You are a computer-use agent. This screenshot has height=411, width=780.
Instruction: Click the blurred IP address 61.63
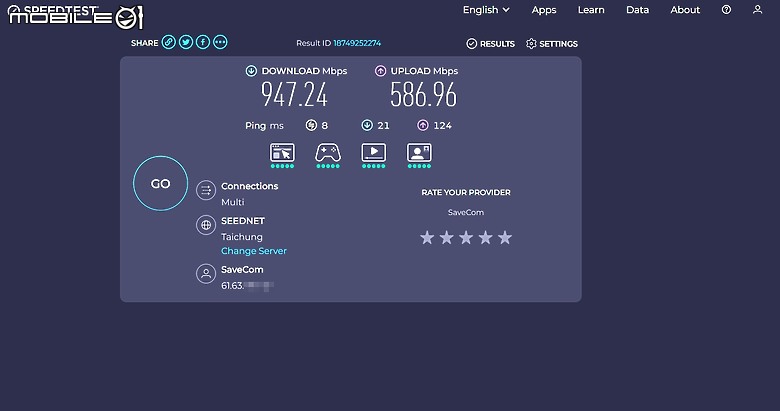tap(247, 286)
